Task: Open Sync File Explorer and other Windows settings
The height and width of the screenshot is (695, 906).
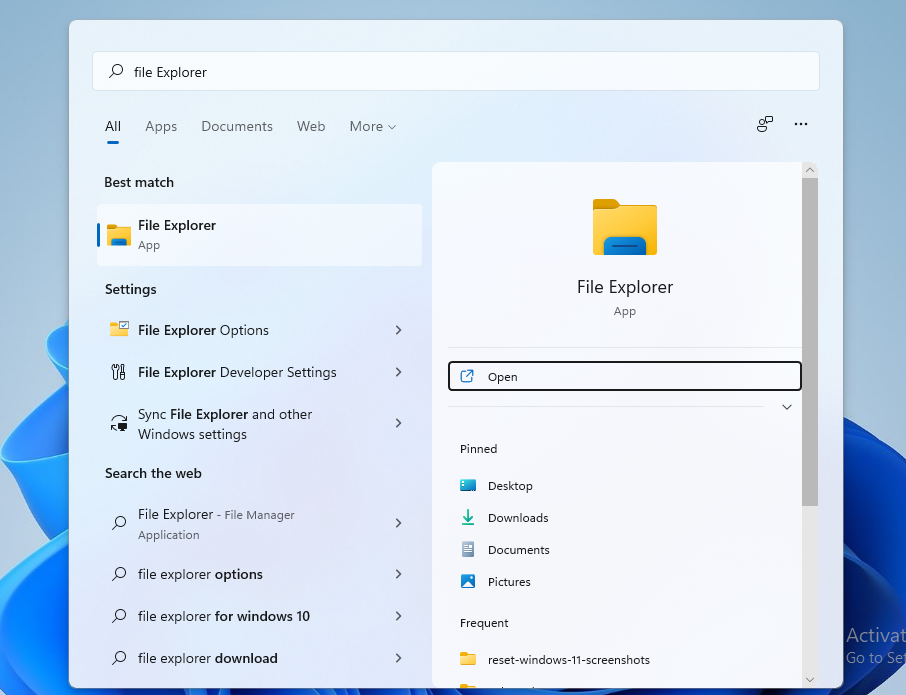Action: click(259, 423)
